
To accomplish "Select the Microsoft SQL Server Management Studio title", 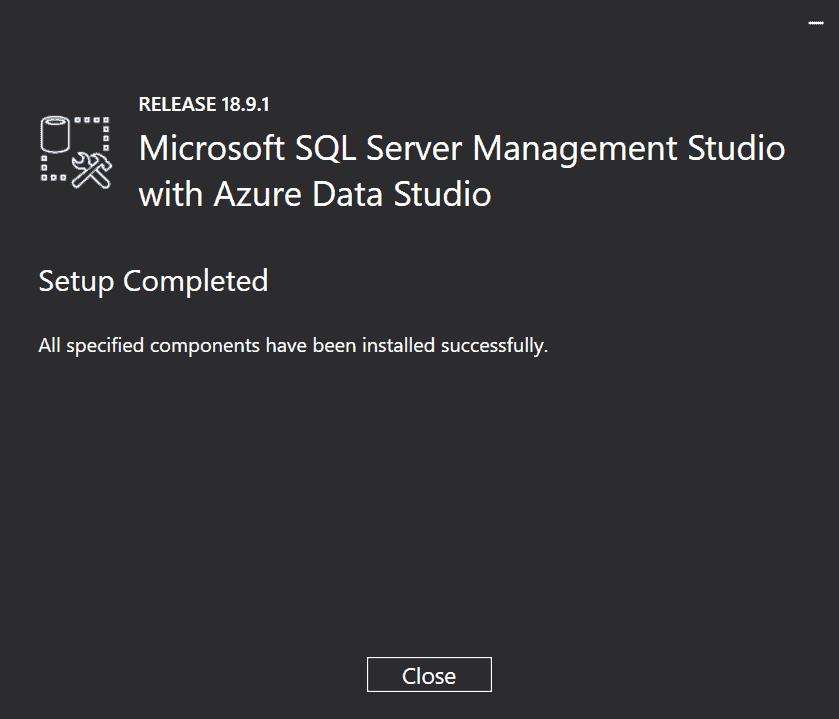I will (x=462, y=148).
